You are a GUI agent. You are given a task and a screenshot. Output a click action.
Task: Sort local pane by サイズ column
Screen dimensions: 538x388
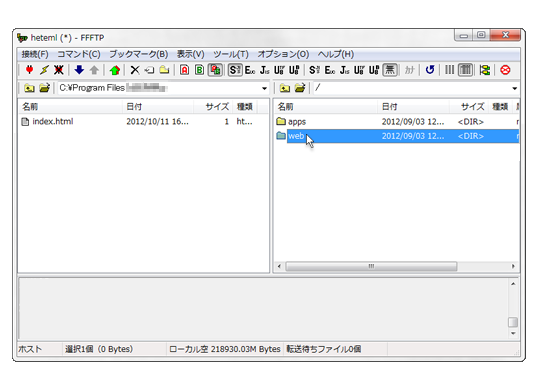213,107
